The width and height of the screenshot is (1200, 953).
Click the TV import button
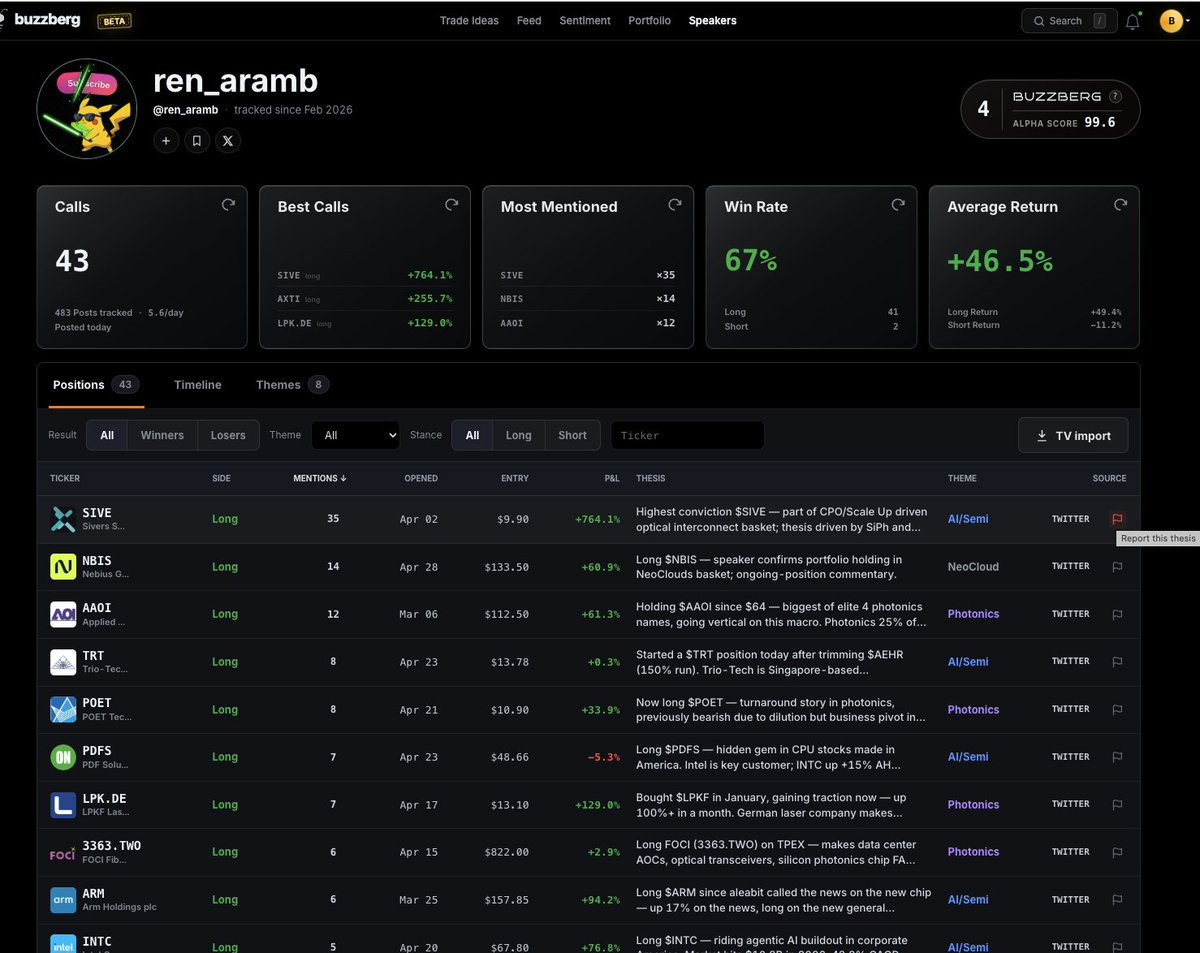pyautogui.click(x=1073, y=436)
